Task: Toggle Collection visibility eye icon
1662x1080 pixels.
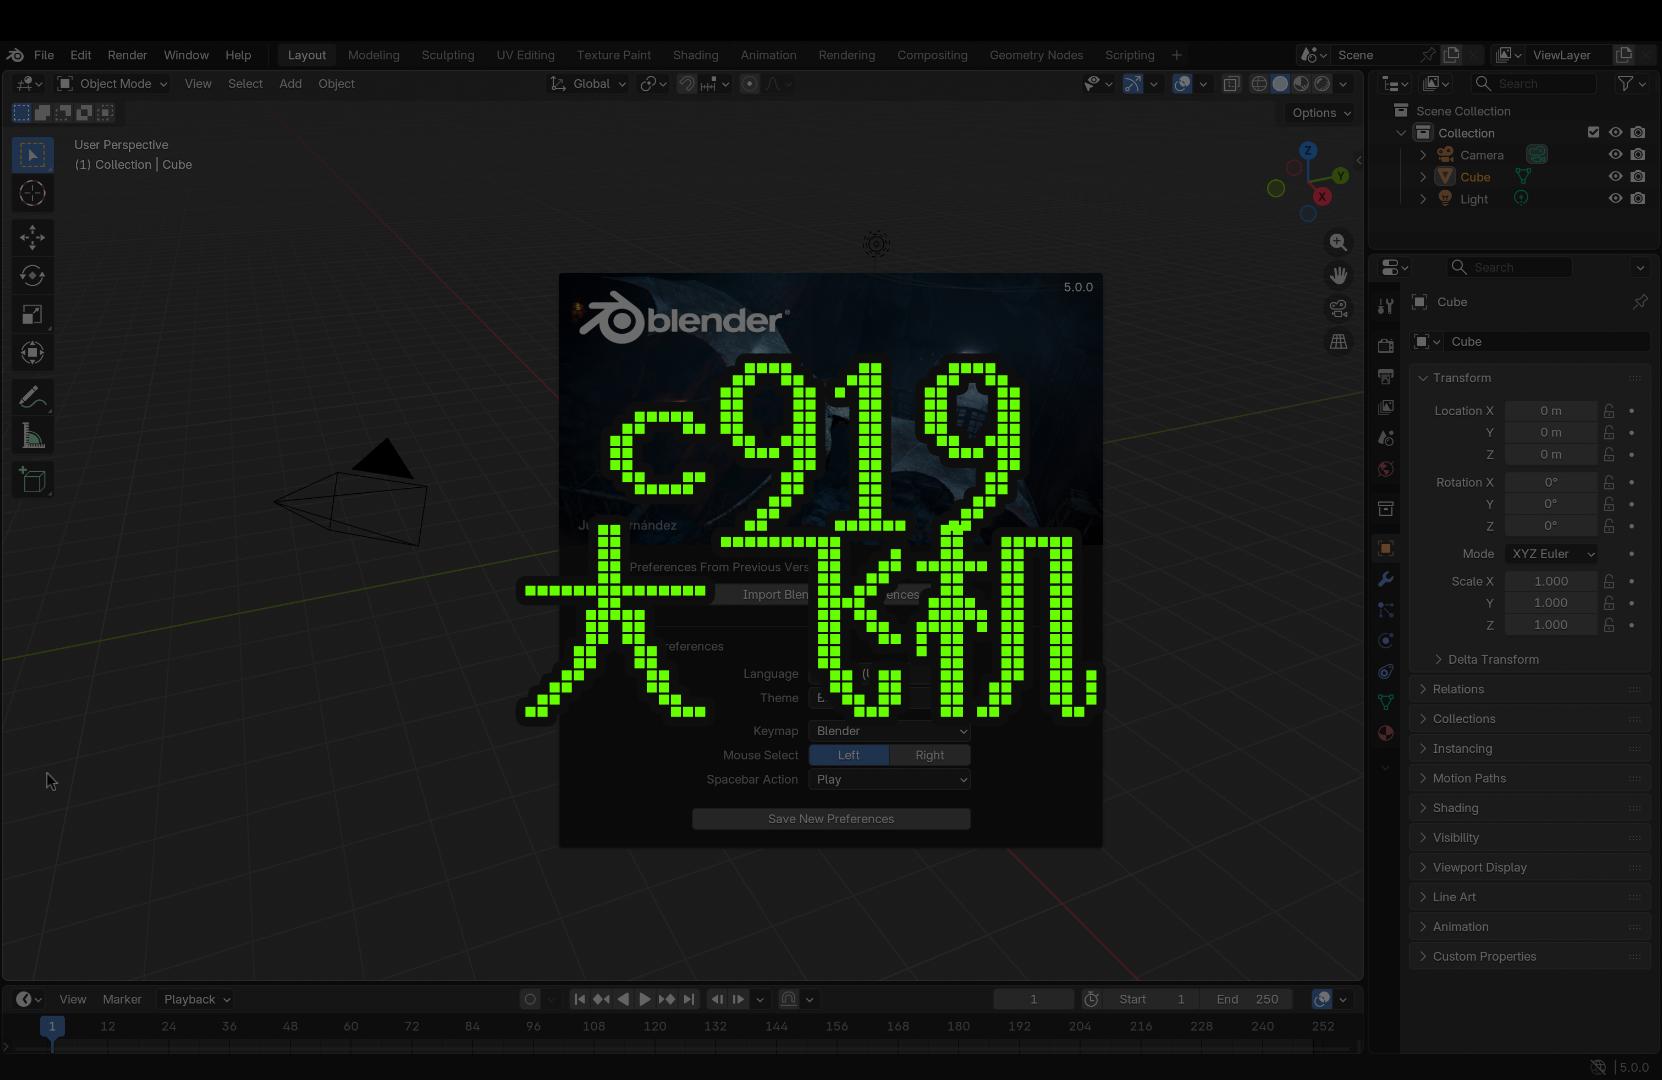Action: pyautogui.click(x=1615, y=133)
